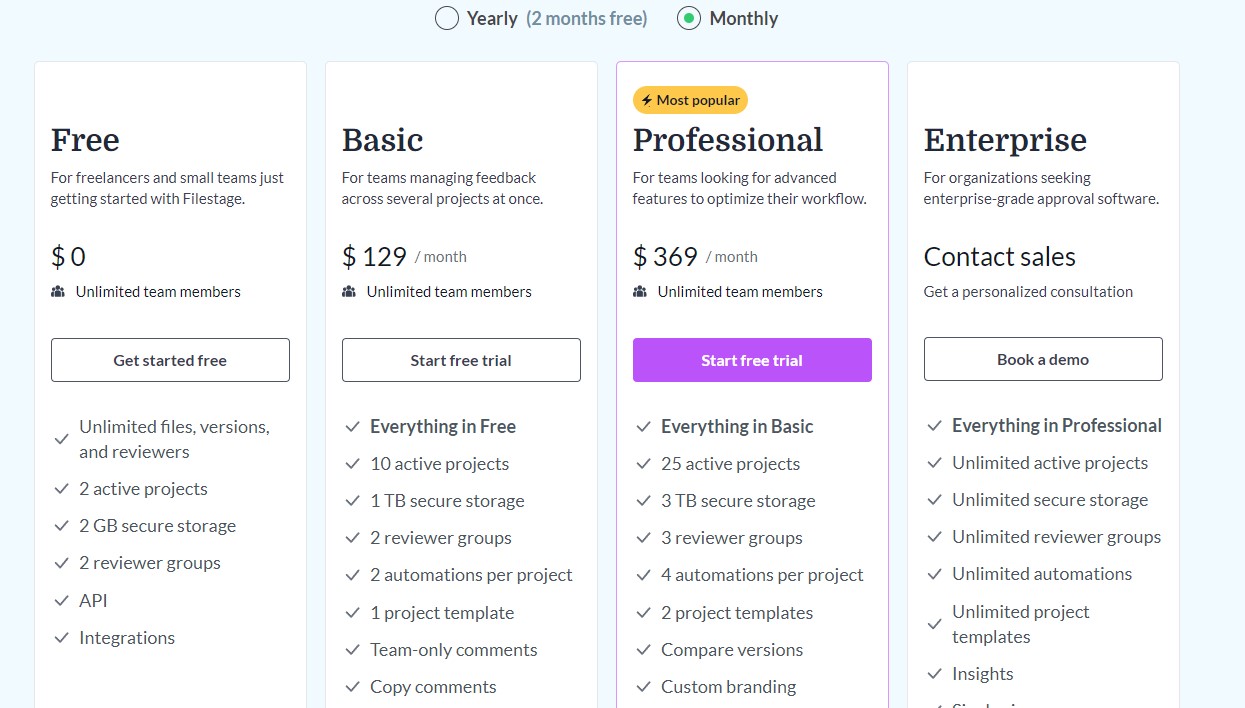This screenshot has width=1245, height=708.
Task: Click the lightning bolt on Most popular badge
Action: pos(648,100)
